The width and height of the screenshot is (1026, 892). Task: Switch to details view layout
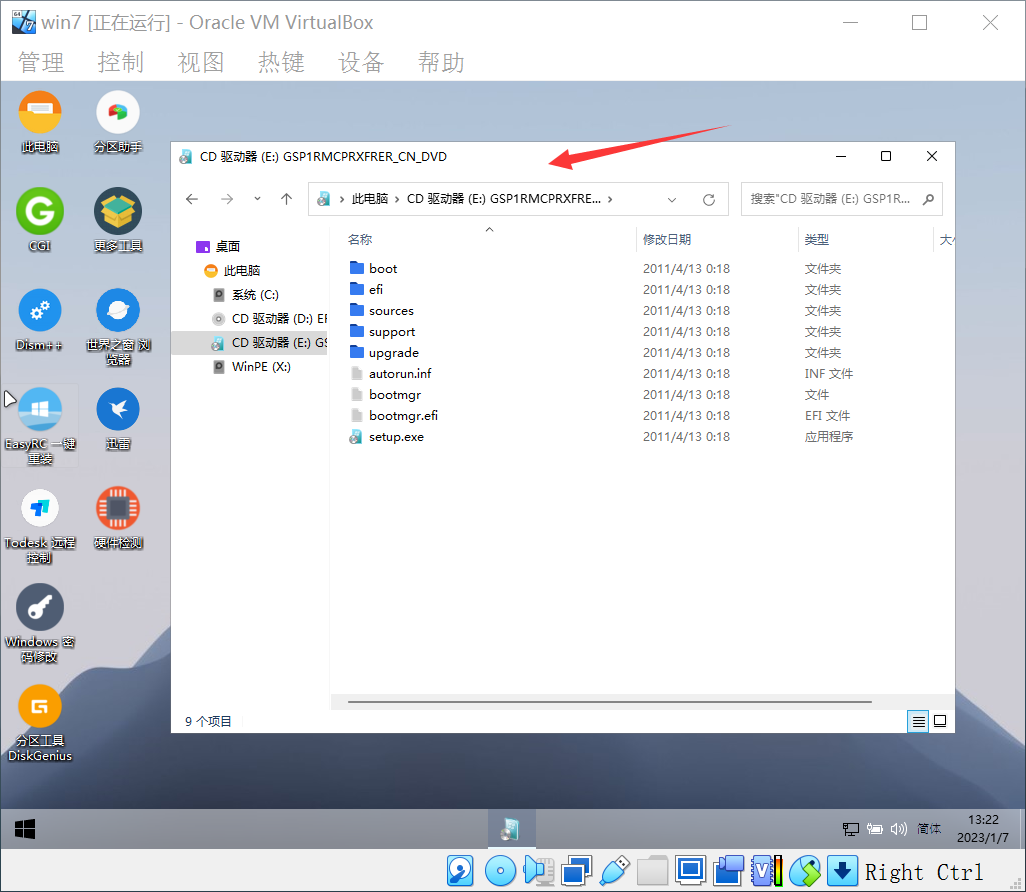[918, 721]
